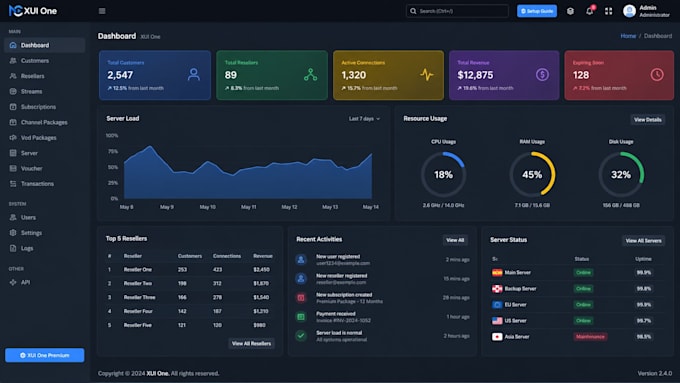Screen dimensions: 680x383
Task: Open View Details in Resource Usage
Action: coord(647,120)
